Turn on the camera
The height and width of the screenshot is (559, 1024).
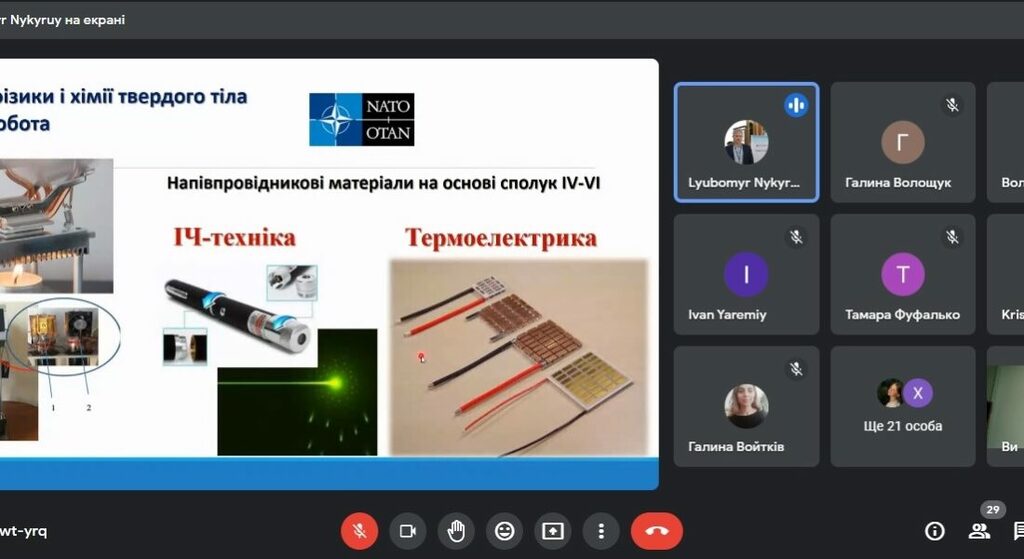coord(407,531)
